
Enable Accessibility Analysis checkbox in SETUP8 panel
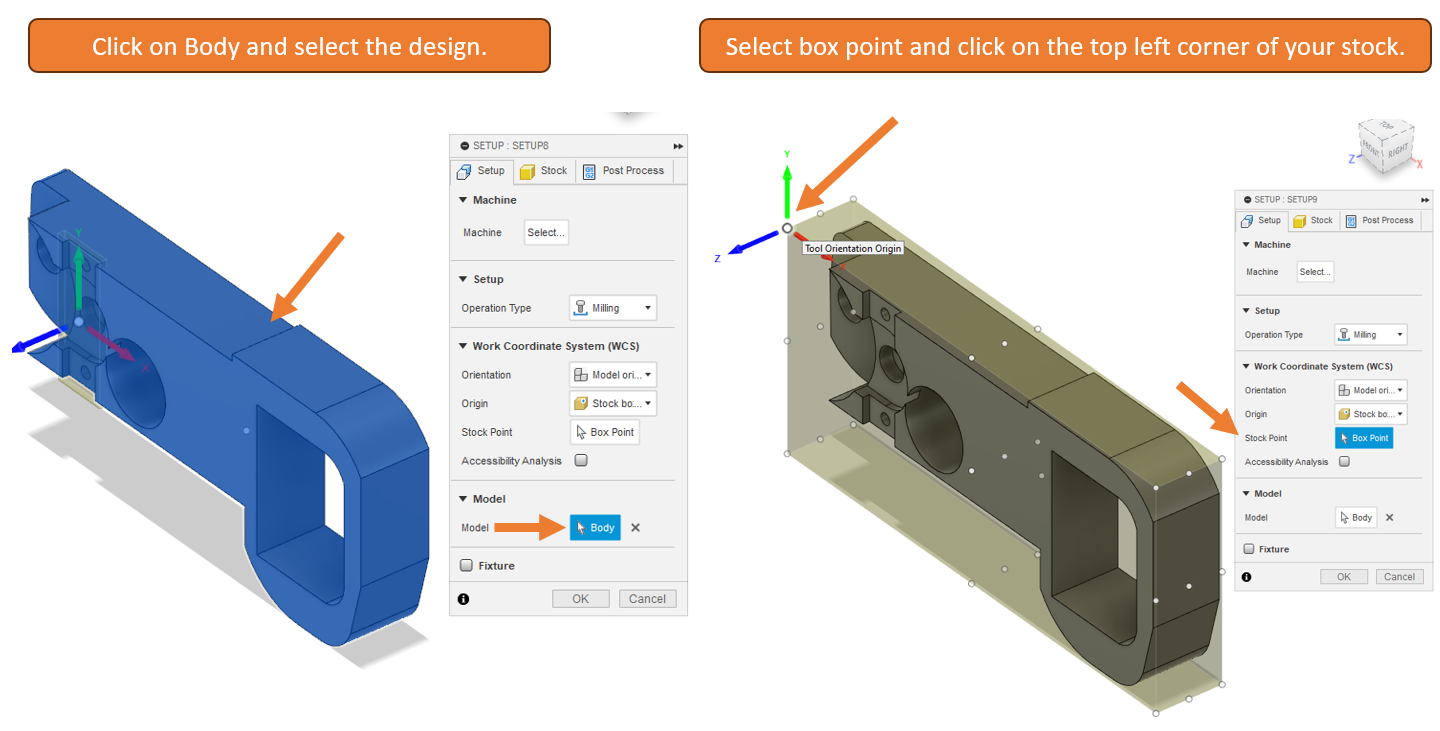(x=581, y=461)
